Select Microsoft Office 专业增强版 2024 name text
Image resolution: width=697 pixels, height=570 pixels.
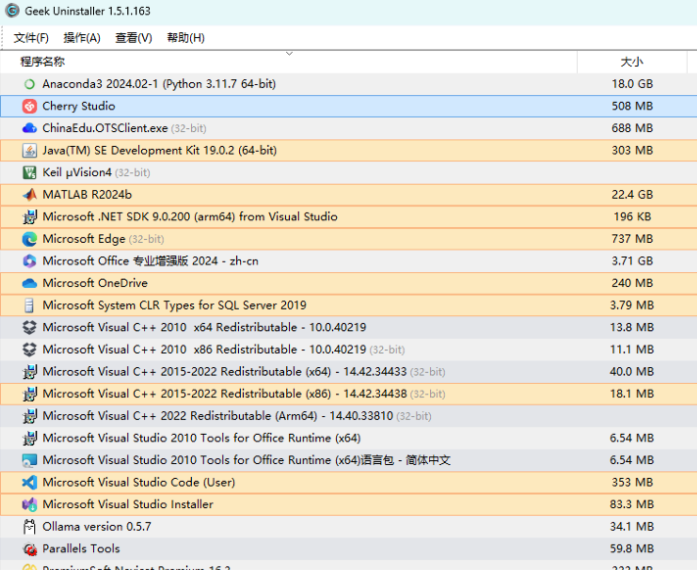(150, 261)
